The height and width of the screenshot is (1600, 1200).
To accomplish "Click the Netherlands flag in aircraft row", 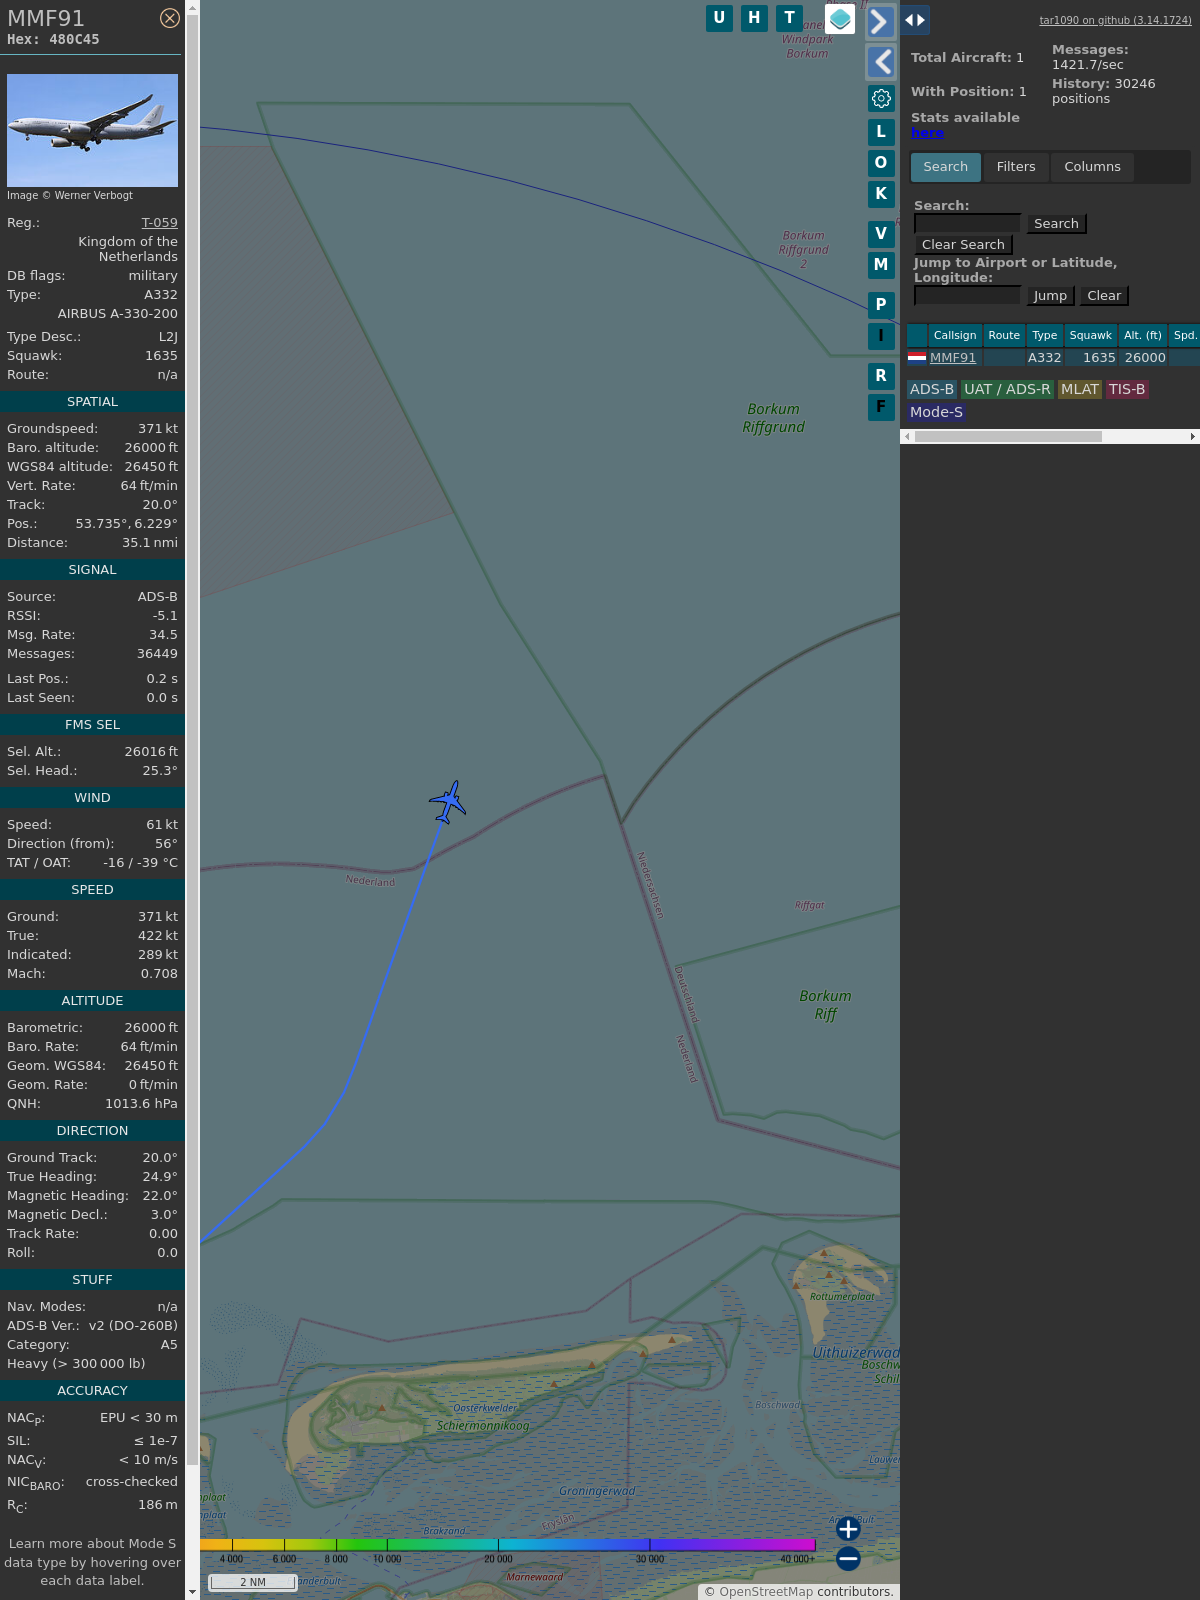I will click(917, 357).
